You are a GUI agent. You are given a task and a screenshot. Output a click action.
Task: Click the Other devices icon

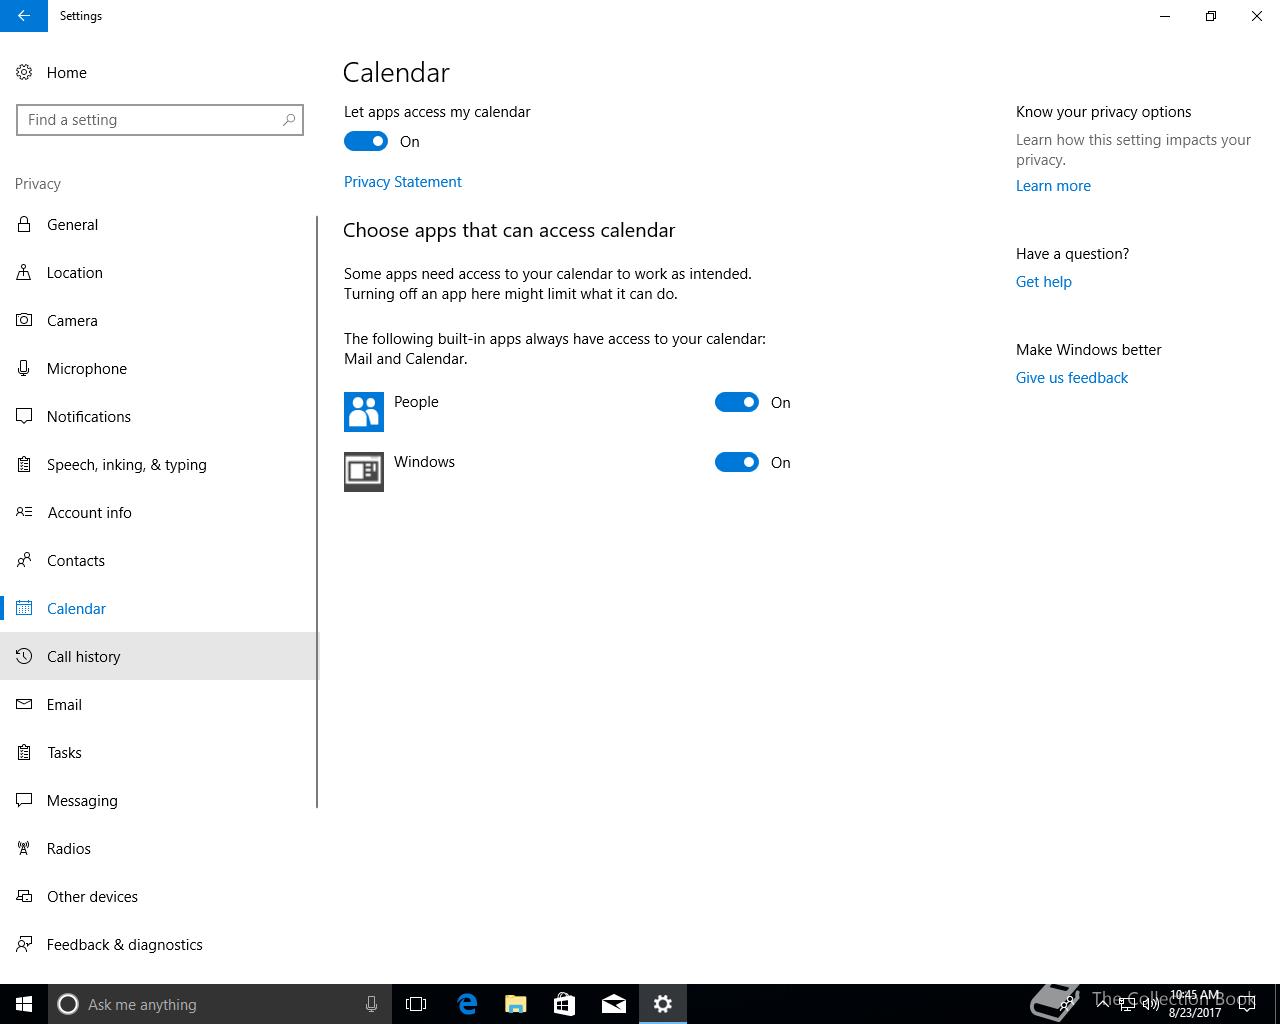(x=24, y=896)
